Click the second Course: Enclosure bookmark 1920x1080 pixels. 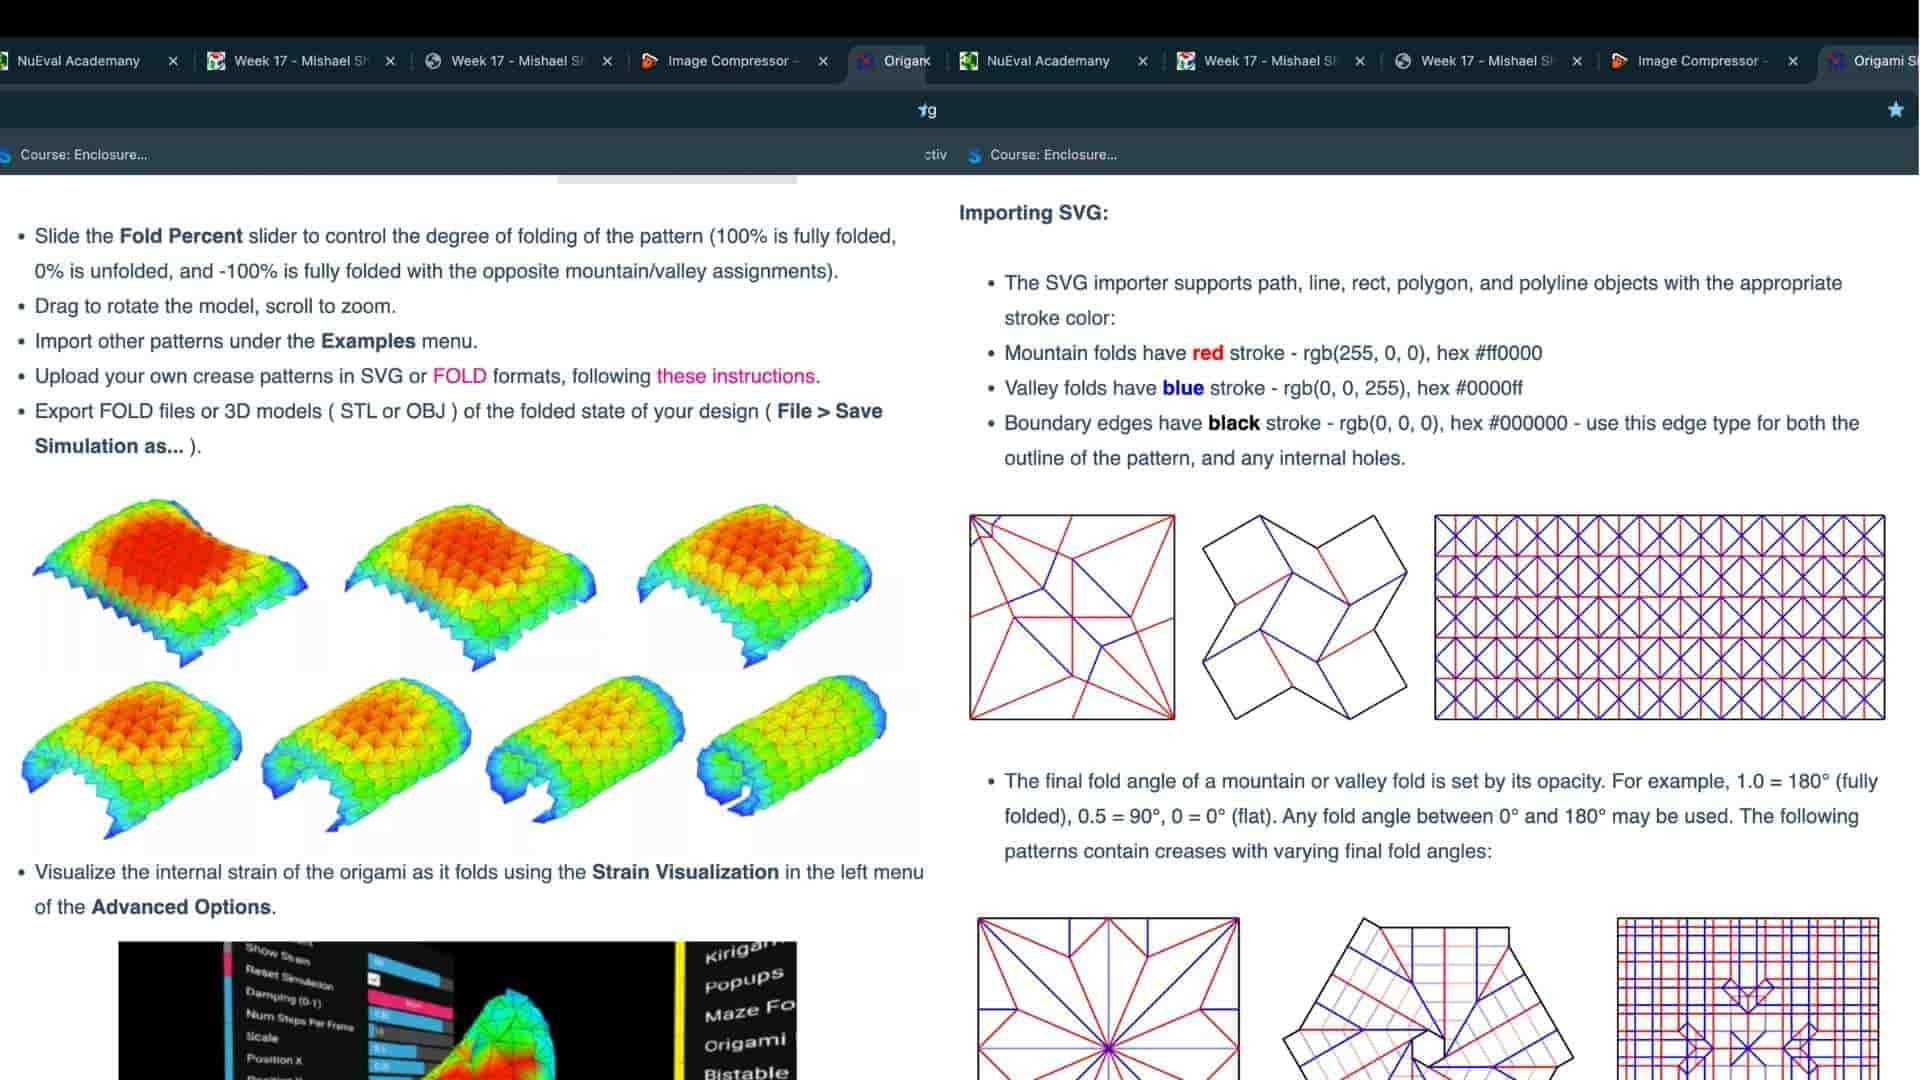coord(1043,155)
